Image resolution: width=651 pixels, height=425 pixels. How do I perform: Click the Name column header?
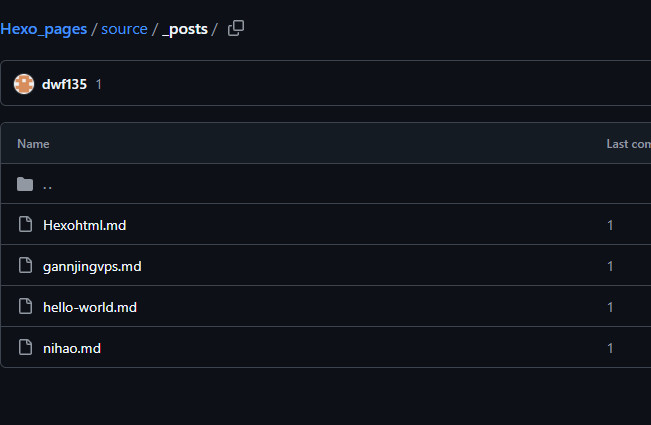[x=33, y=144]
